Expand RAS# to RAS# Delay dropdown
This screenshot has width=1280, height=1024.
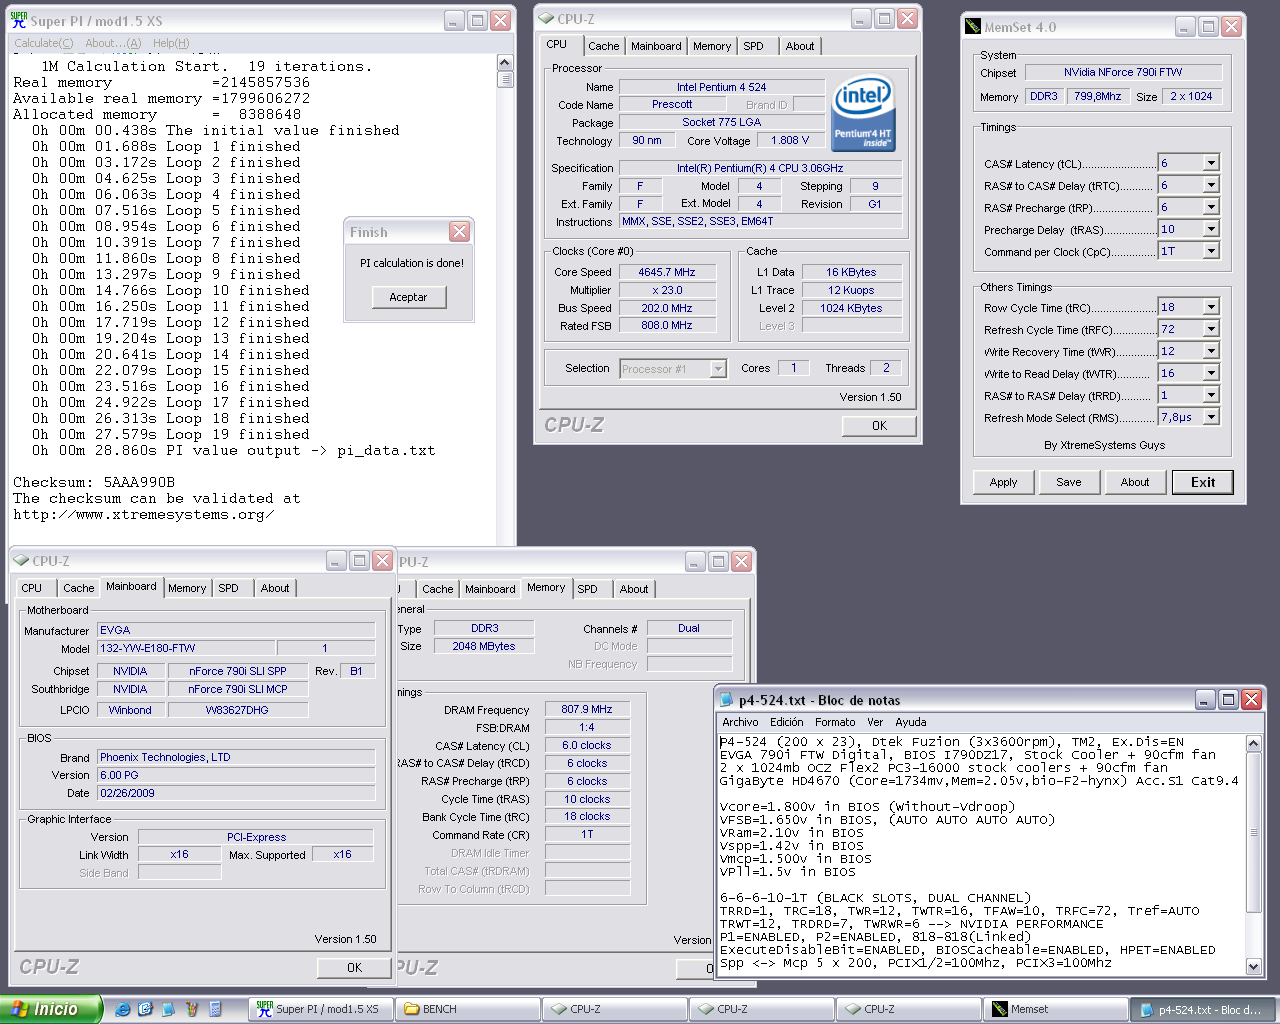1211,395
